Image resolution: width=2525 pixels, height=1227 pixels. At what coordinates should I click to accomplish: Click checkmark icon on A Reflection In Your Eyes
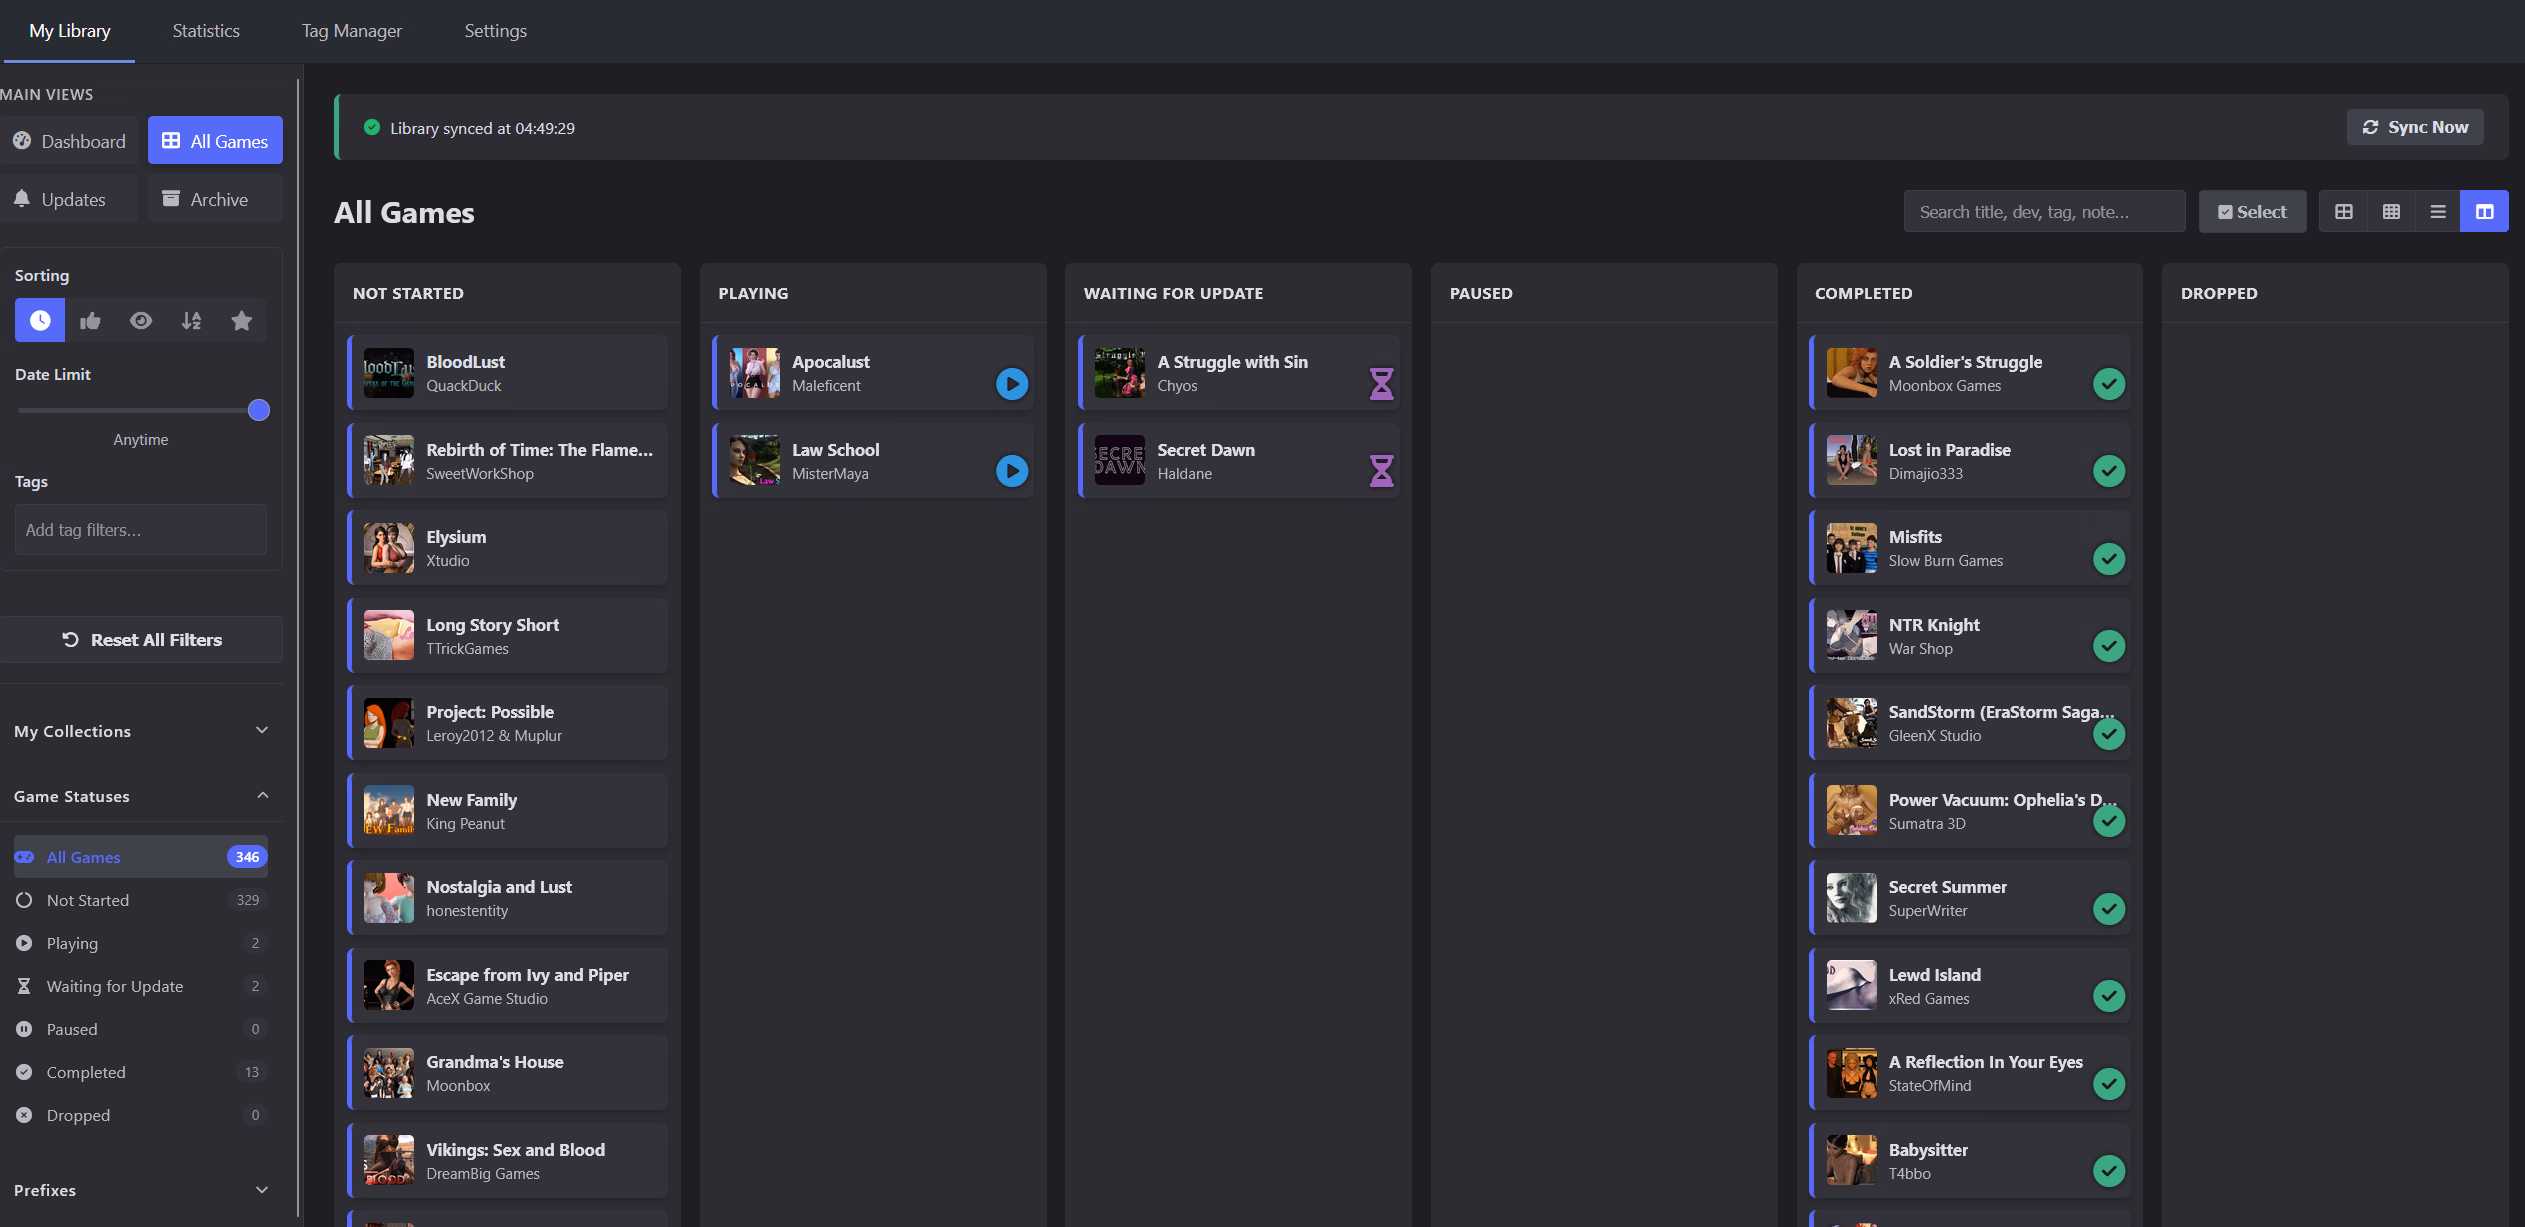coord(2109,1084)
